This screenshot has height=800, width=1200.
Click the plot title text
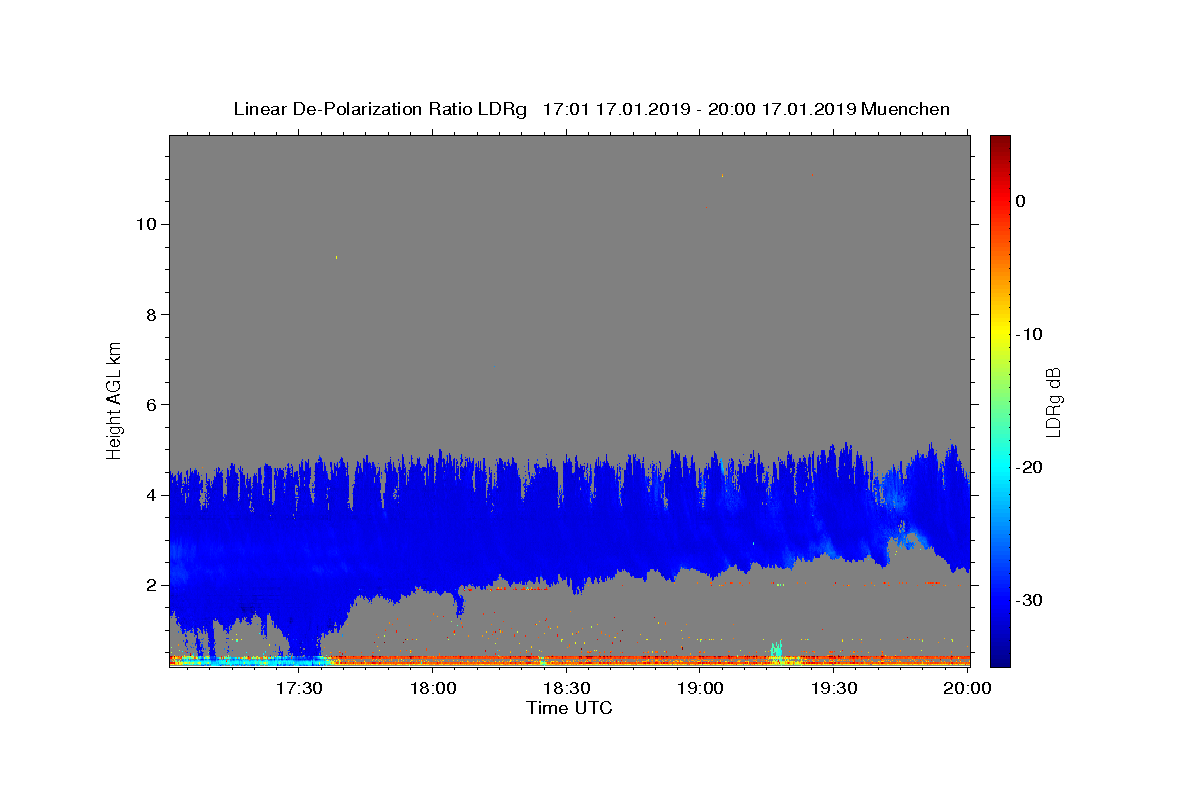tap(591, 109)
